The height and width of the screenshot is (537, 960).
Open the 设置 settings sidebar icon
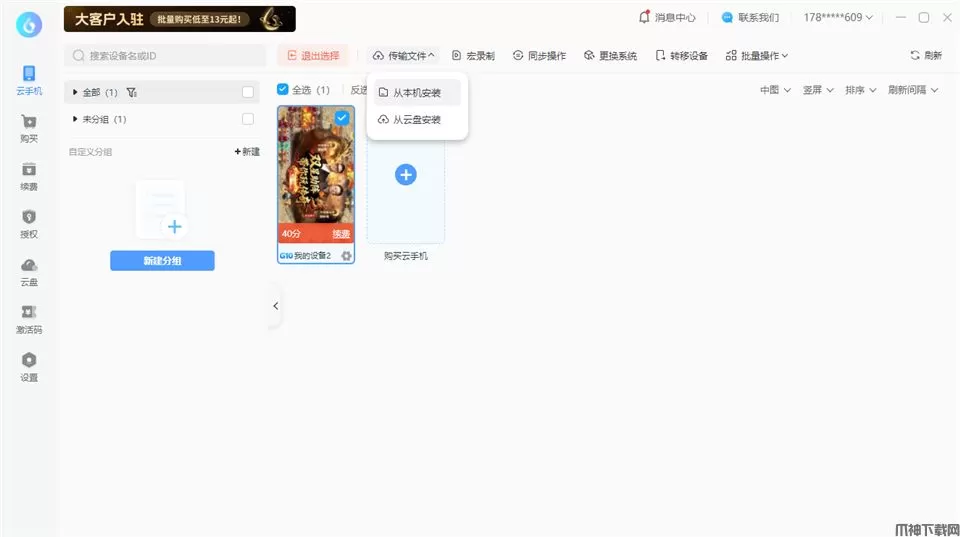point(29,367)
